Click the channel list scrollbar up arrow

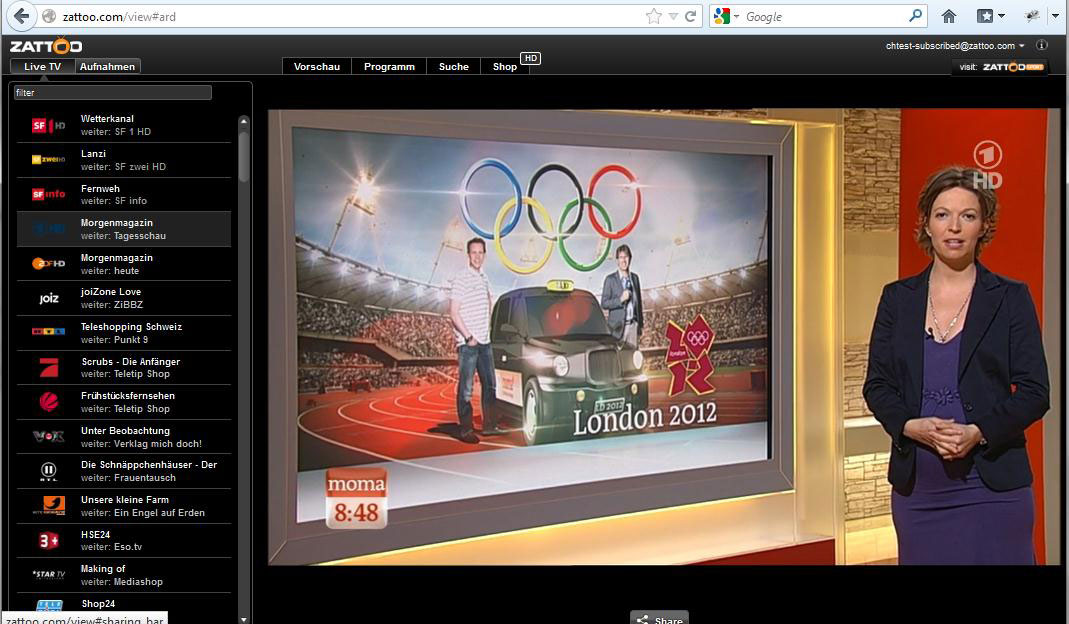(243, 121)
